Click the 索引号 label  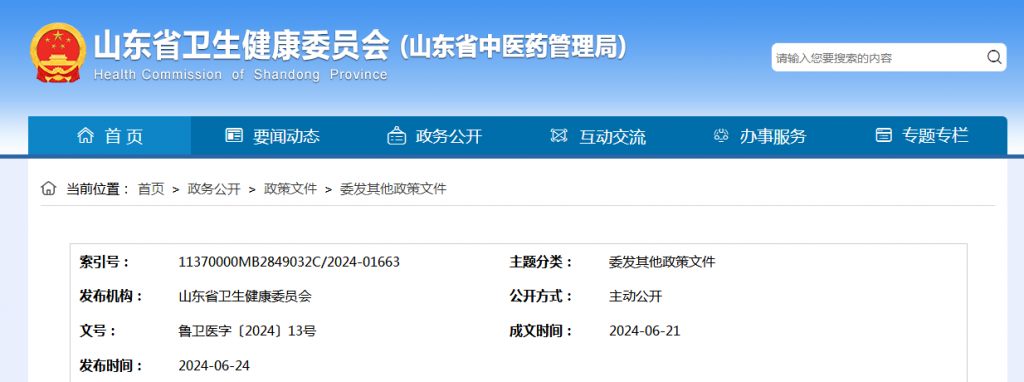[105, 262]
